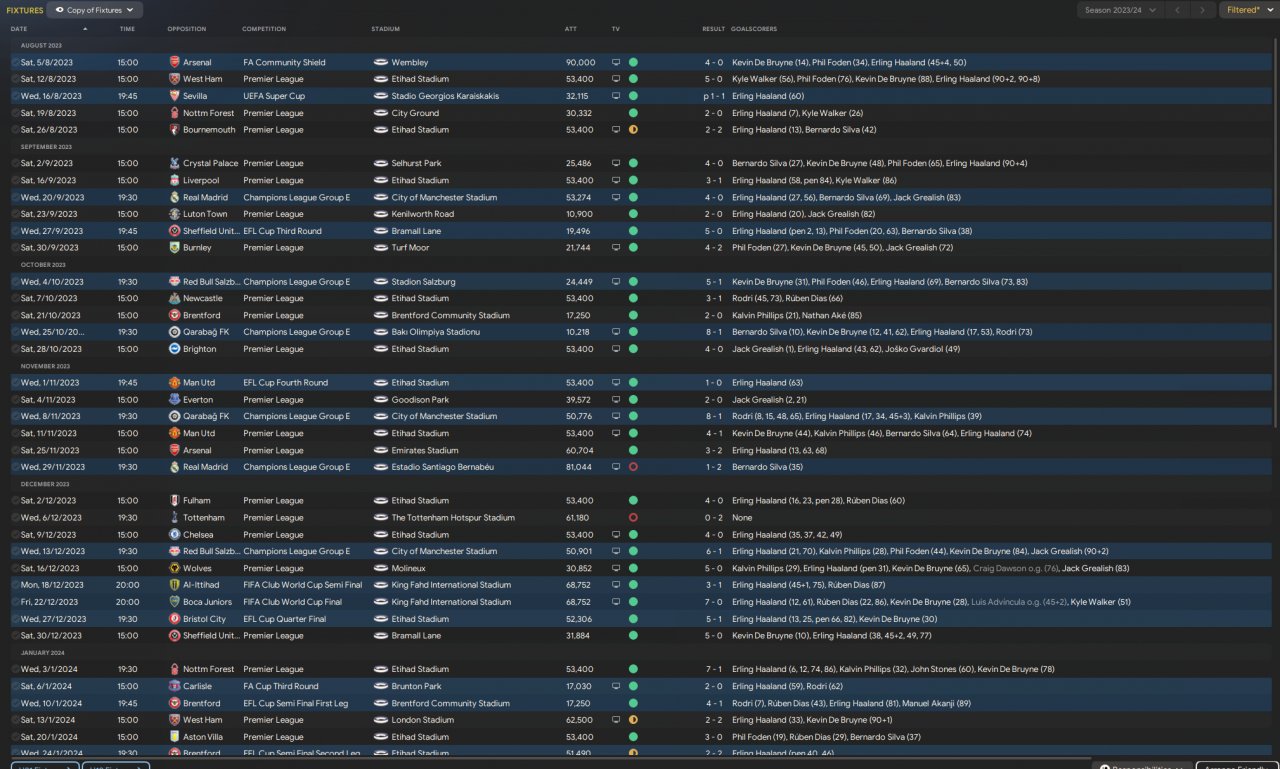1280x769 pixels.
Task: Go to the previous season arrow
Action: pos(1177,10)
